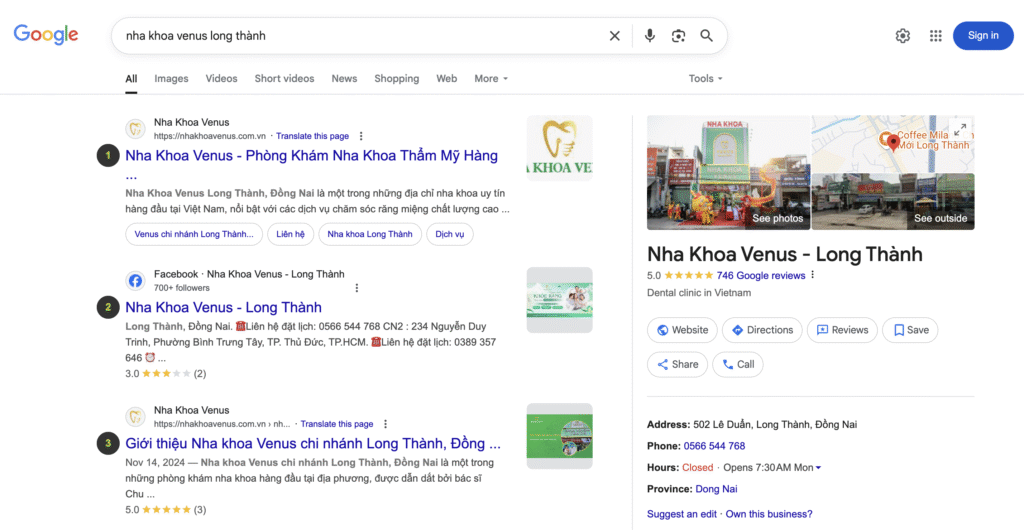The image size is (1024, 530).
Task: Expand the More search filters dropdown
Action: [x=490, y=78]
